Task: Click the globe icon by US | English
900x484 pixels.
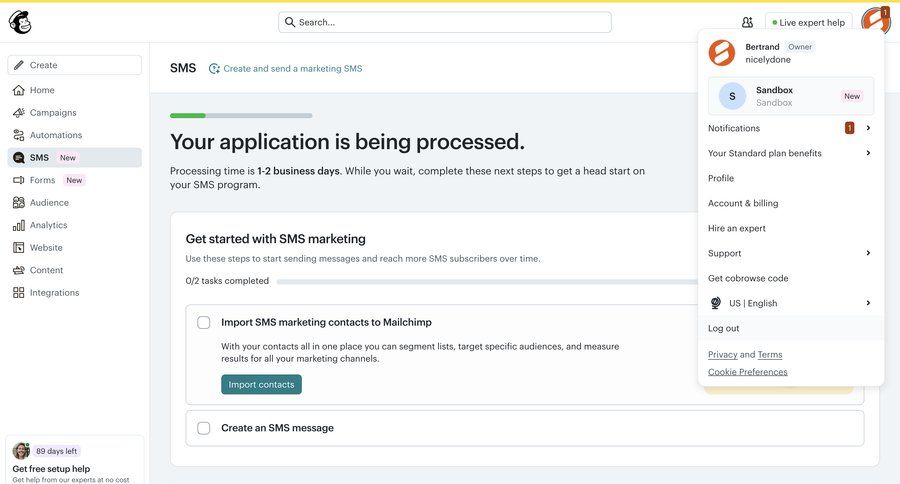Action: pos(716,303)
